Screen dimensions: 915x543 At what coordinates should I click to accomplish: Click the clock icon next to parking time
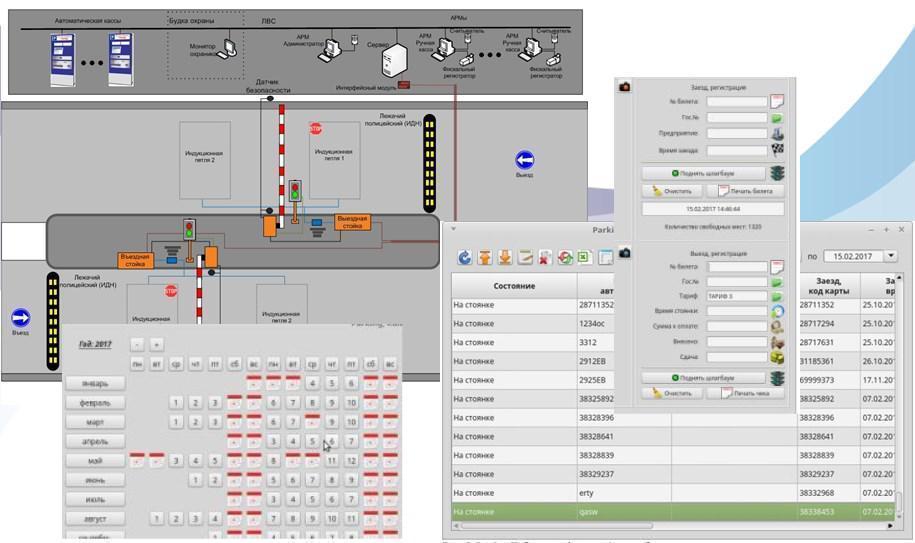(x=777, y=311)
